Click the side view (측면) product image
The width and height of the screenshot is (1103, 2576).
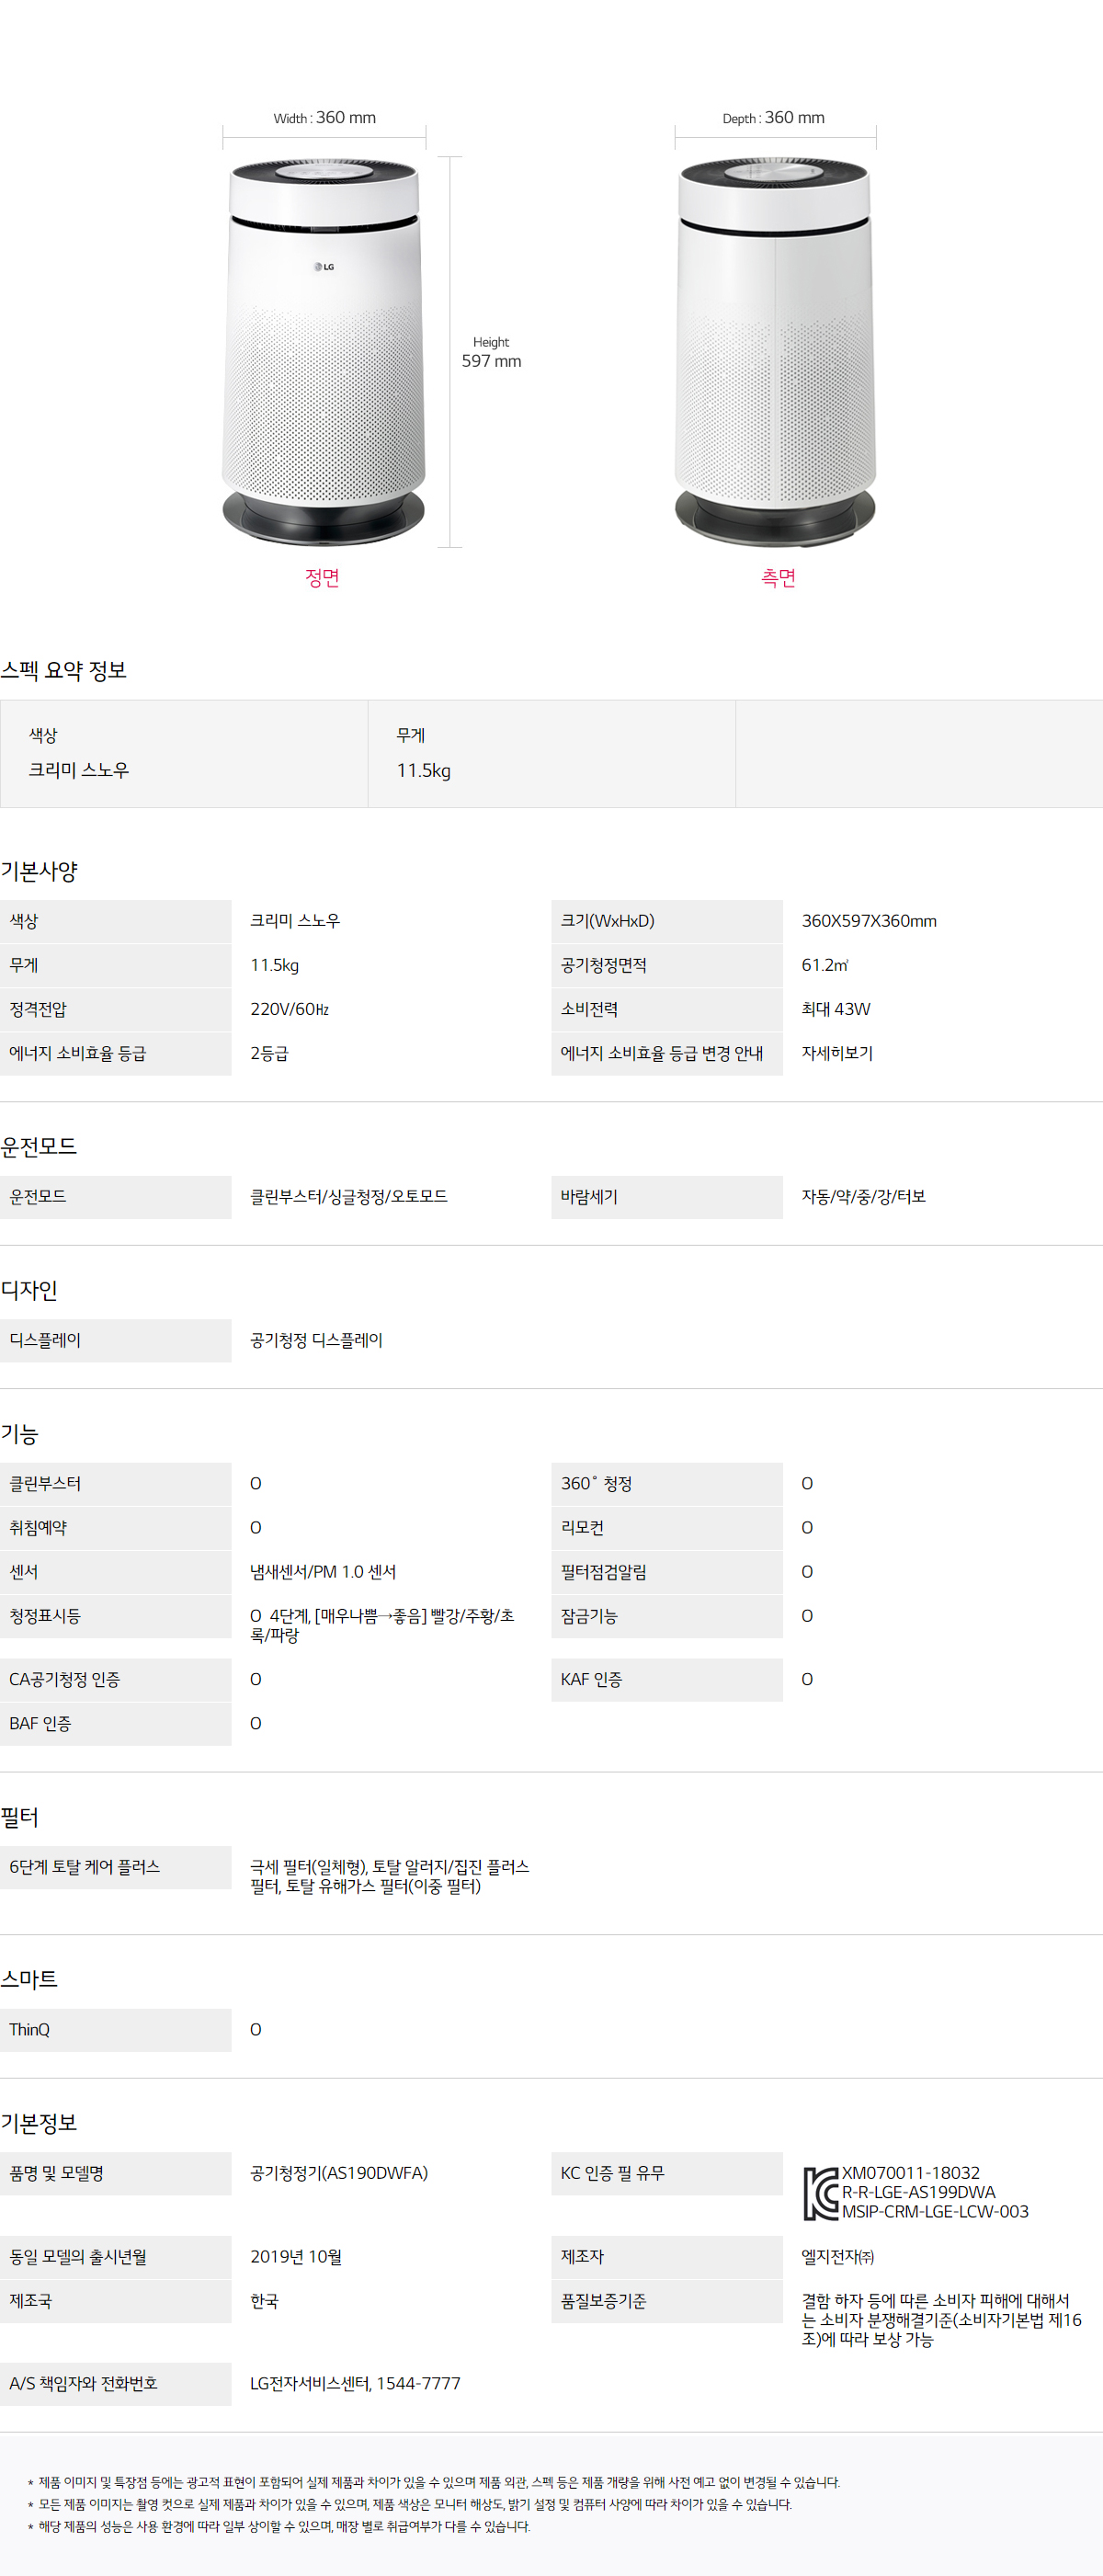[775, 350]
